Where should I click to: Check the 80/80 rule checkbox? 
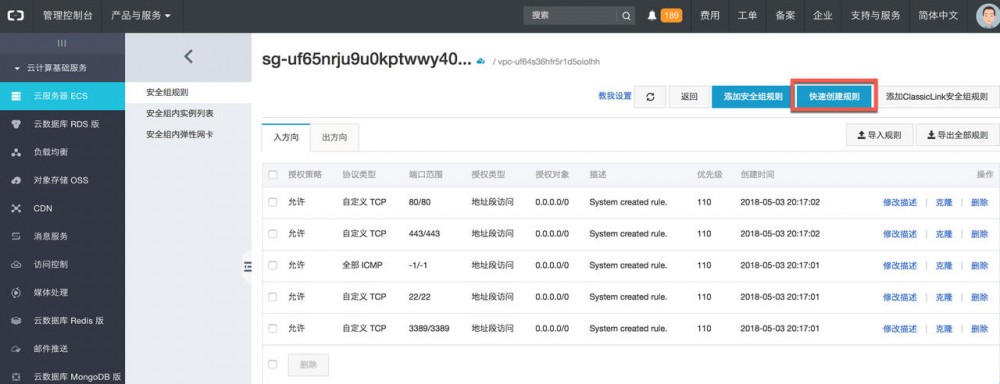[x=273, y=202]
